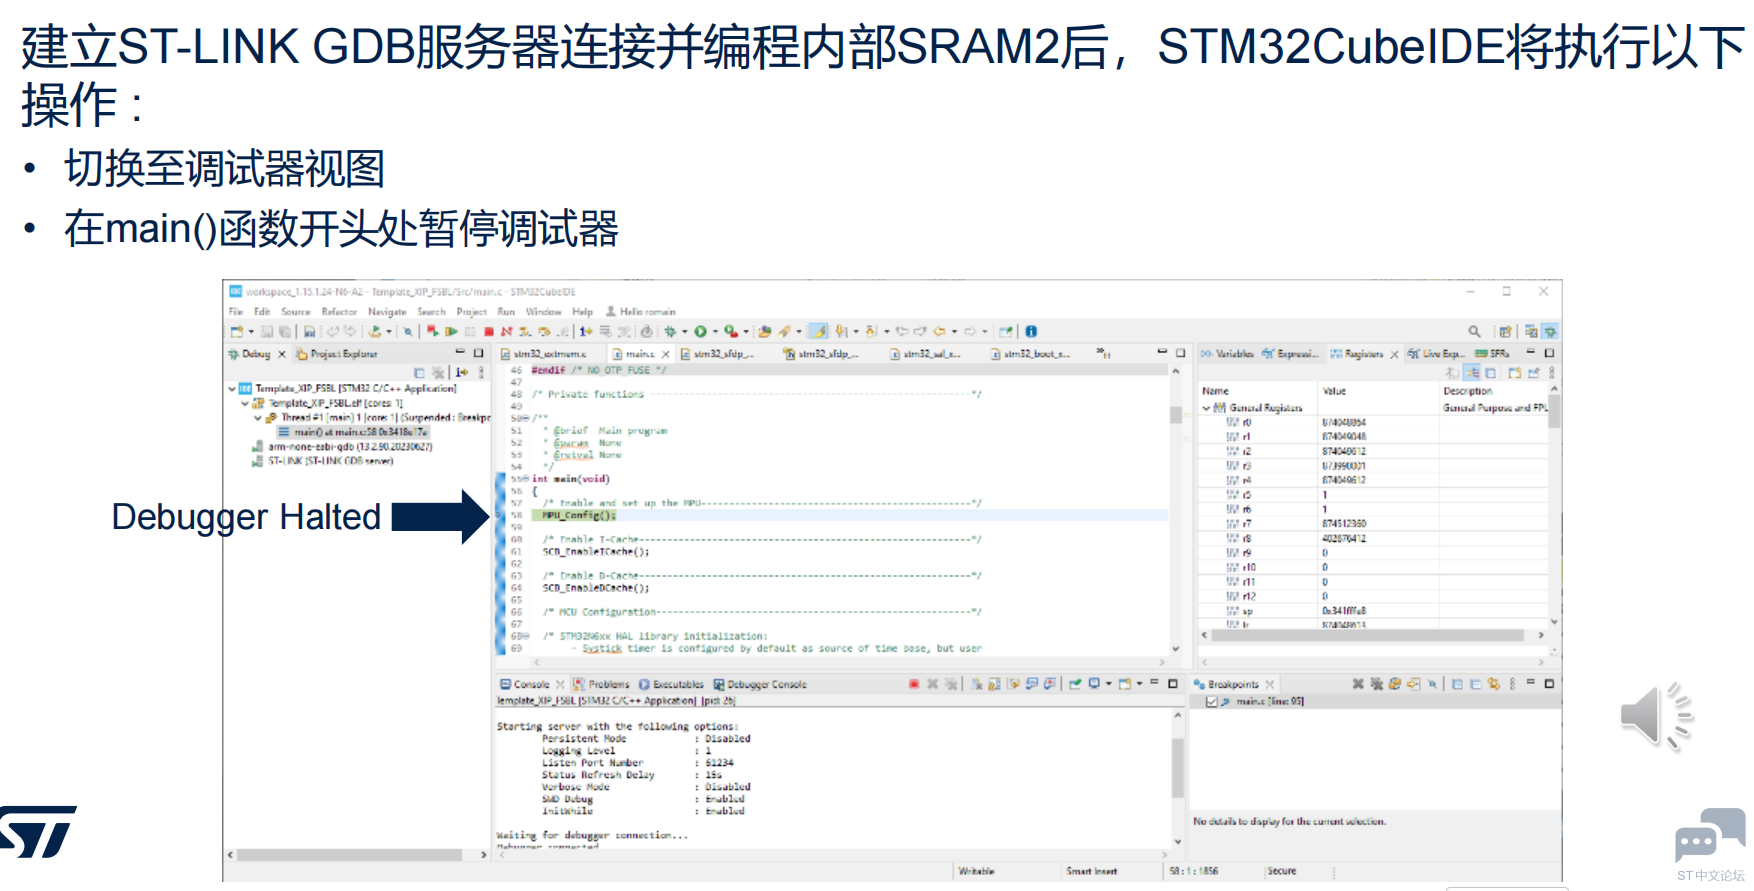Click the console vertical scrollbar

[x=1177, y=770]
